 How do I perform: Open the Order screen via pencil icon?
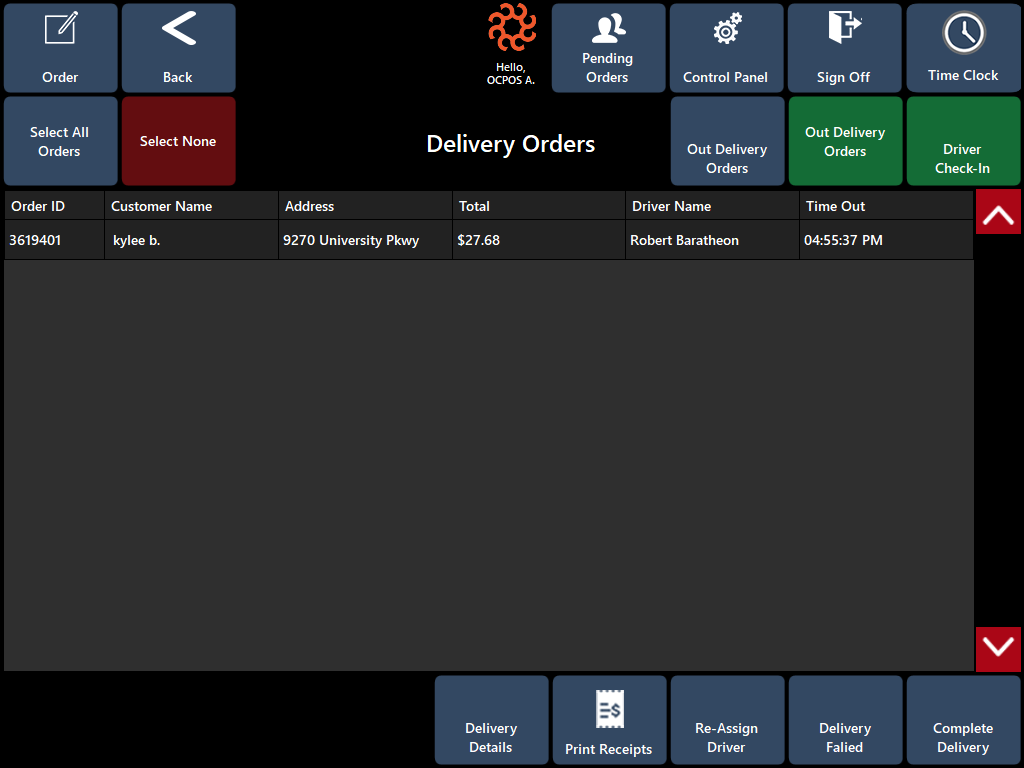tap(61, 29)
